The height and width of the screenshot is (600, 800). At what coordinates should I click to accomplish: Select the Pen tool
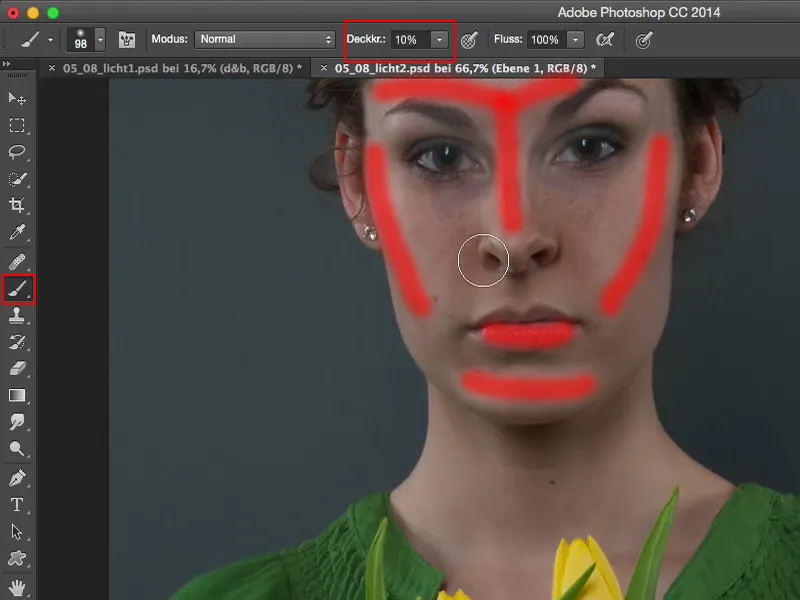17,478
